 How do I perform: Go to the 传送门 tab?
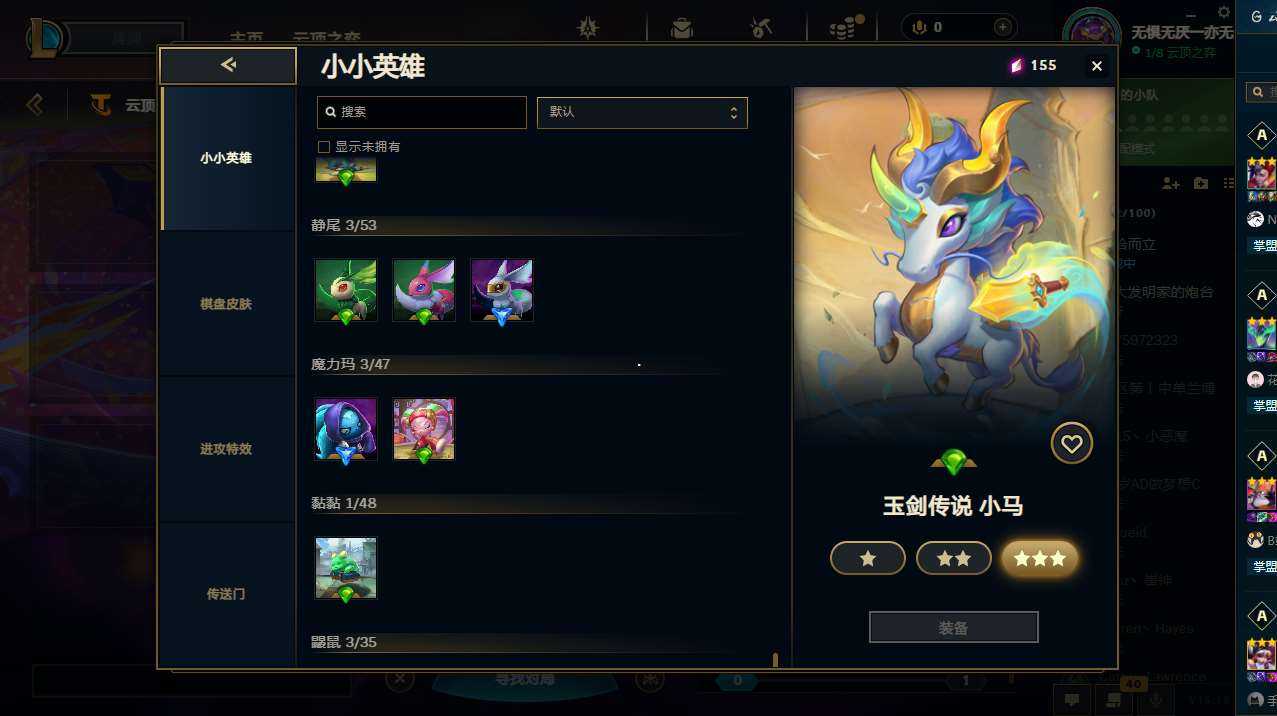tap(226, 594)
